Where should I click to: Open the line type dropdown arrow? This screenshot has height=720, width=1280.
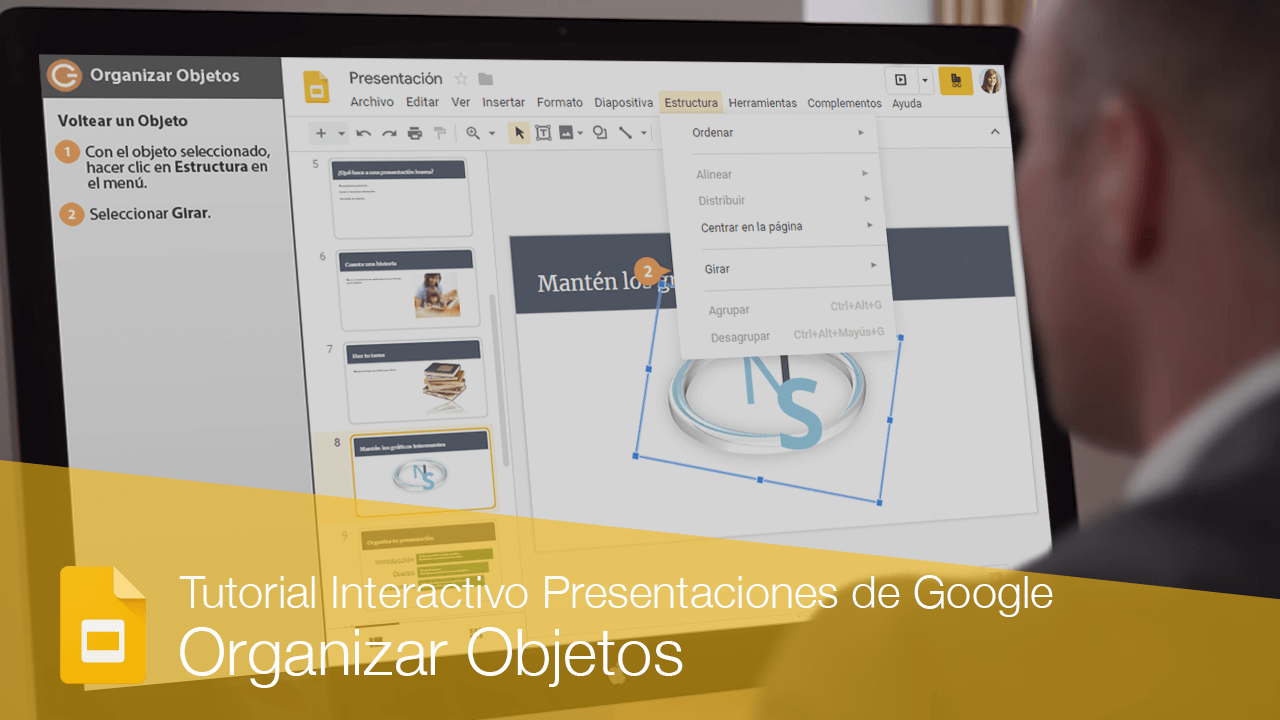pyautogui.click(x=642, y=132)
